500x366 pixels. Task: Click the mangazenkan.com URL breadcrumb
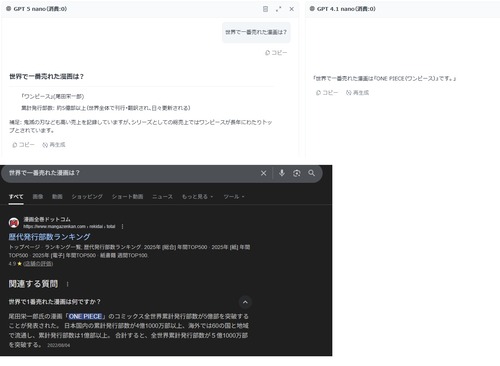coord(69,227)
